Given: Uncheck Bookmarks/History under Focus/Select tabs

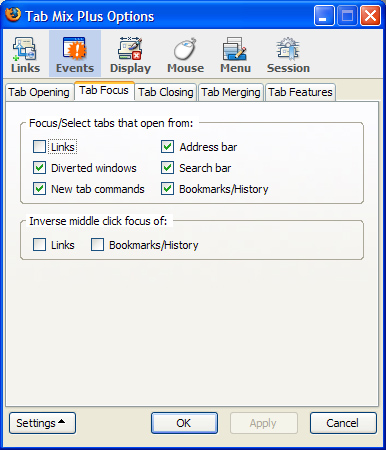Looking at the screenshot, I should (167, 189).
